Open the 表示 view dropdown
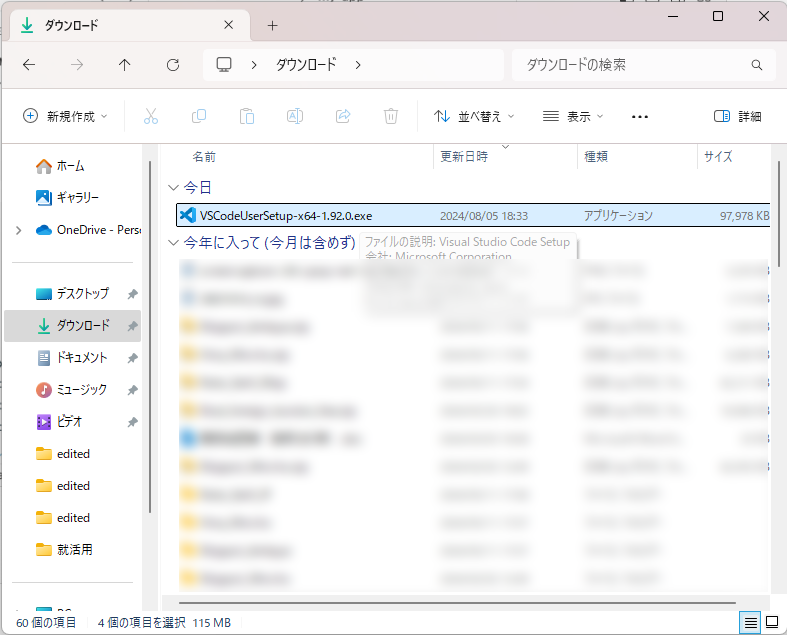This screenshot has width=787, height=635. pyautogui.click(x=573, y=116)
